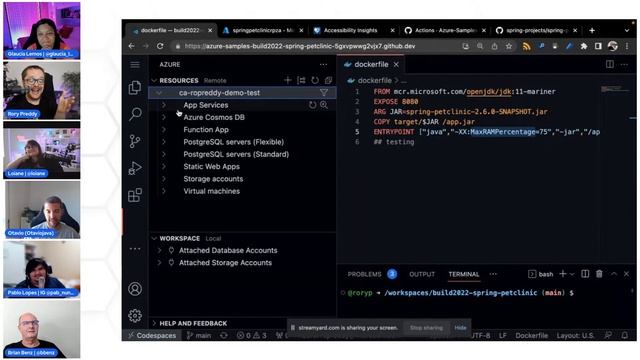
Task: Open notifications bell in status bar
Action: [x=625, y=335]
